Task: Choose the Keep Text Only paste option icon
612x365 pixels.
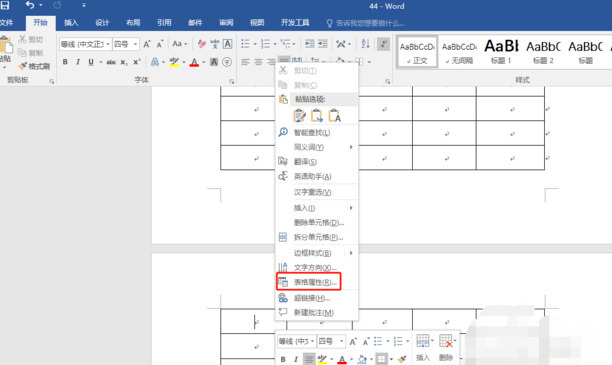Action: pyautogui.click(x=334, y=116)
